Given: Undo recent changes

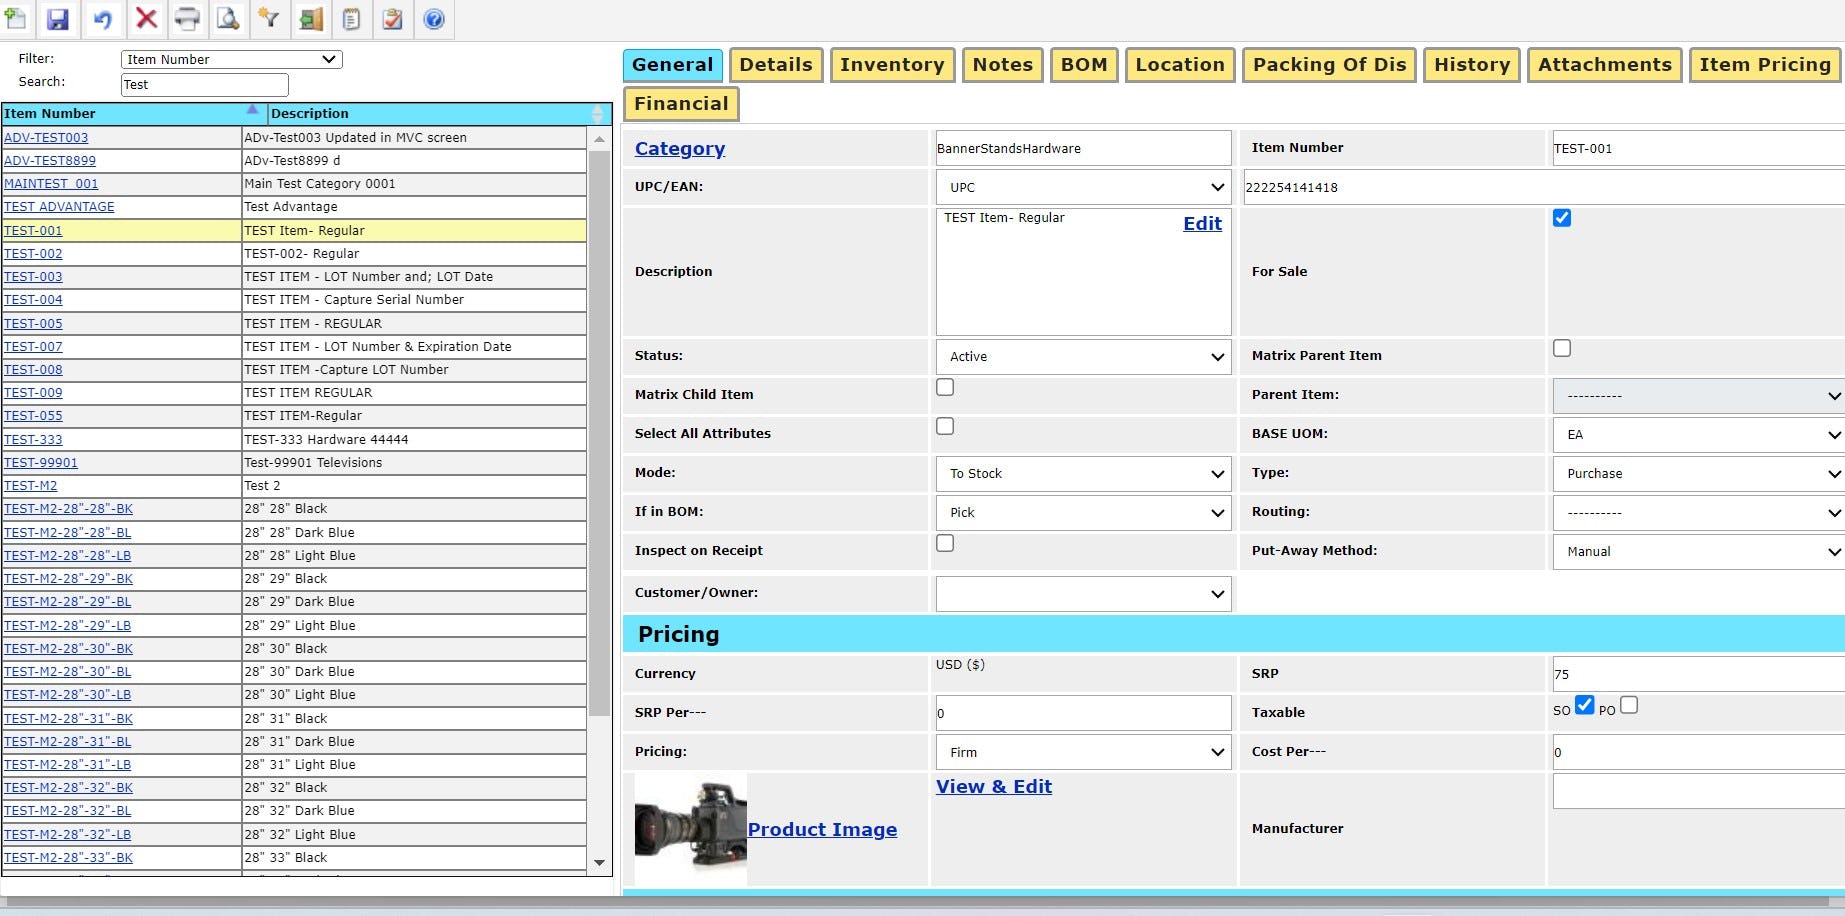Looking at the screenshot, I should pyautogui.click(x=103, y=19).
